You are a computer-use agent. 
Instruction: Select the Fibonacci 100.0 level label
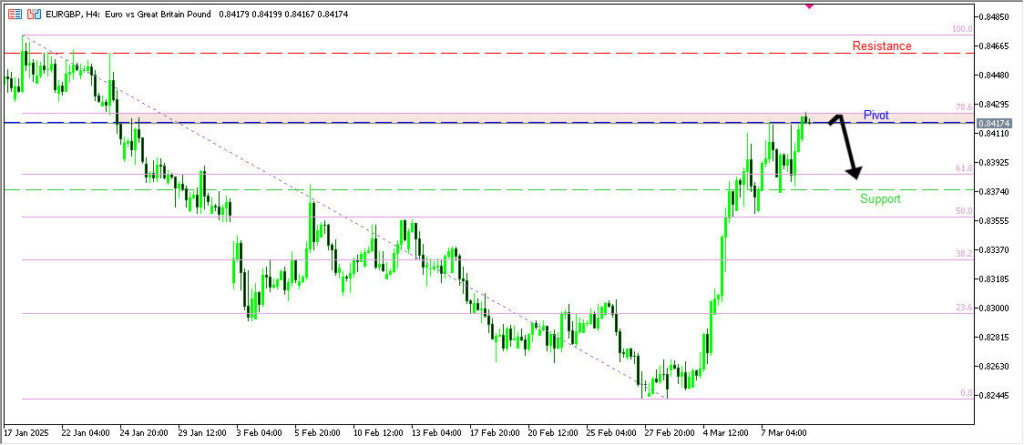pyautogui.click(x=962, y=30)
